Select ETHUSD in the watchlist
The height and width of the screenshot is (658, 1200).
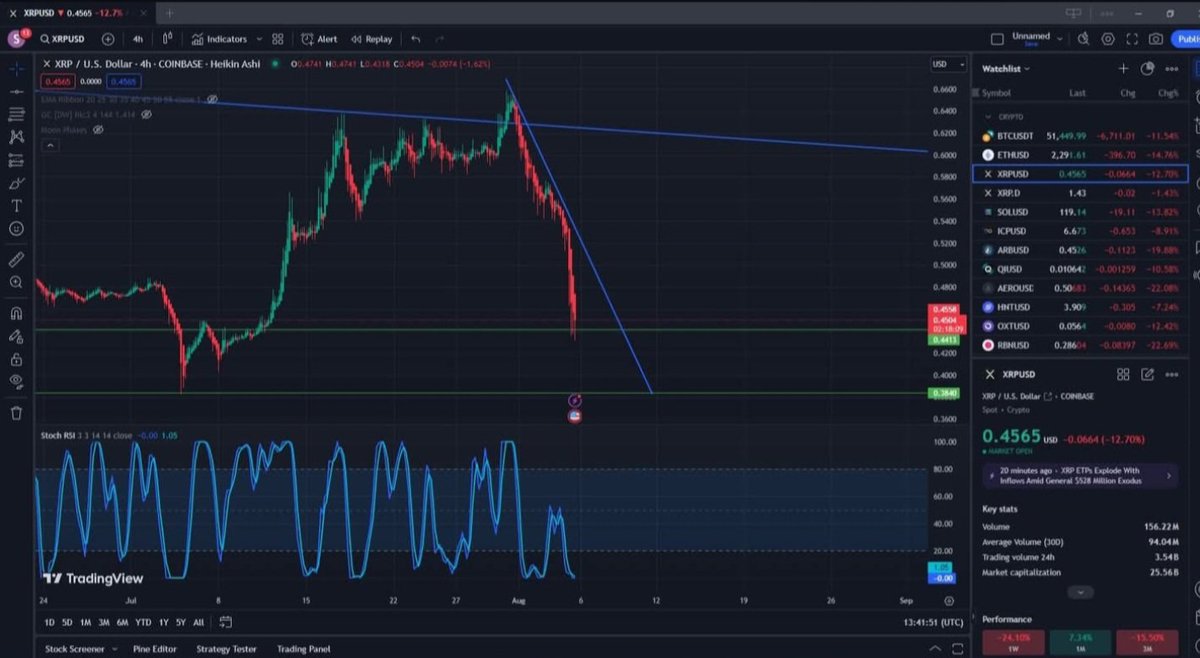(1081, 155)
